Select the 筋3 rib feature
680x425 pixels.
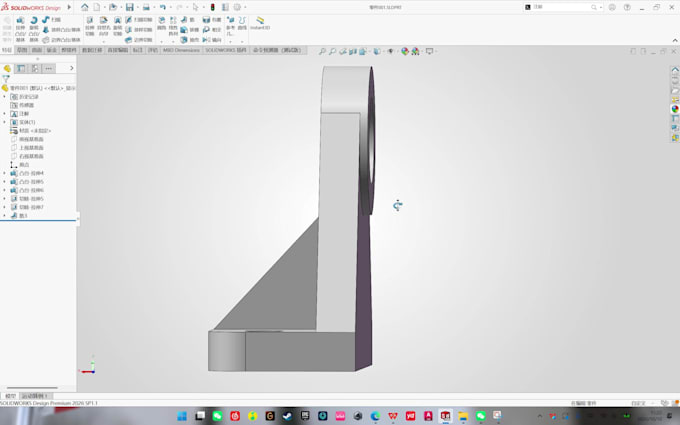click(19, 216)
